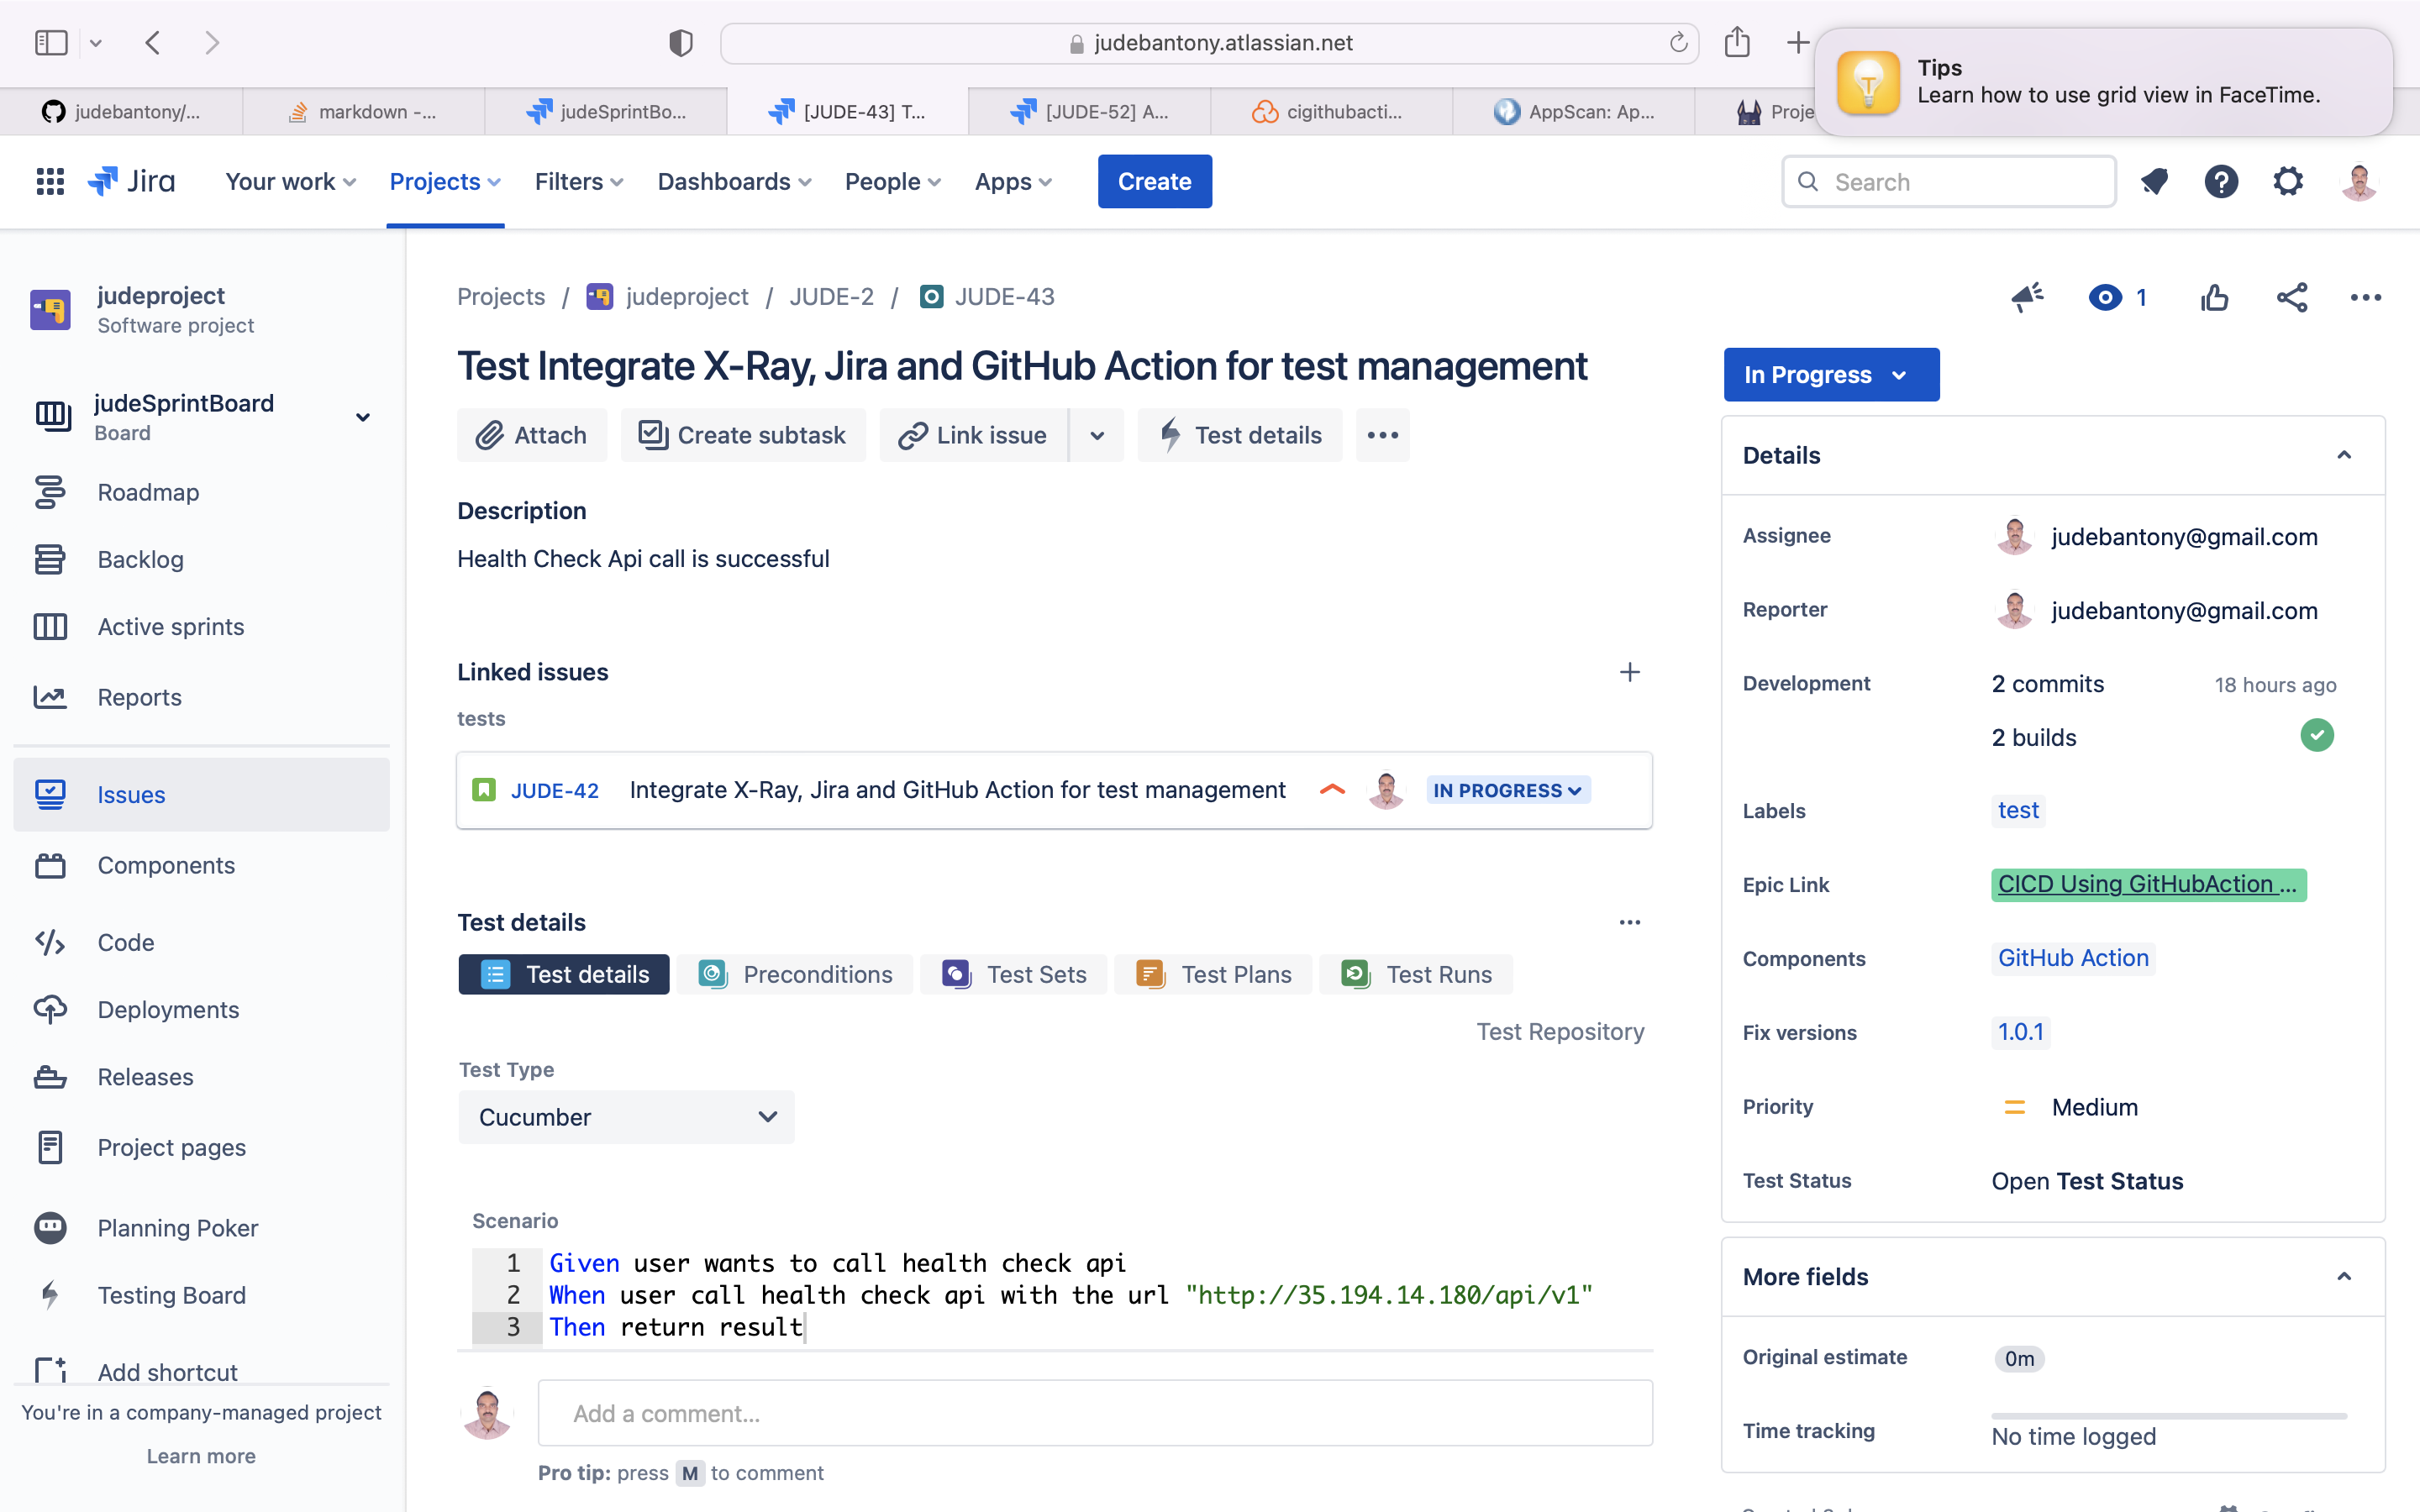
Task: Add a linked issue with plus icon
Action: click(x=1629, y=672)
